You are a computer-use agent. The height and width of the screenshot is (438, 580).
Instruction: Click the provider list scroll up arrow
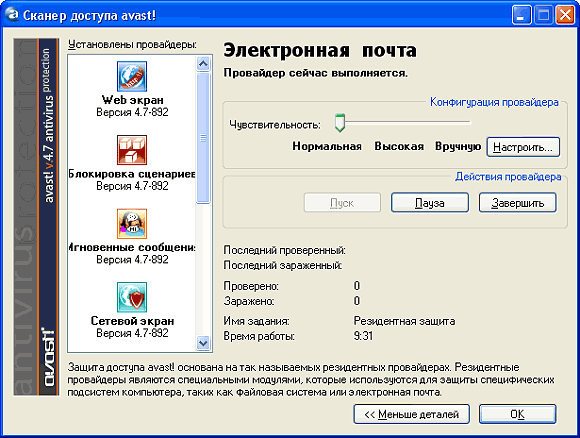[x=203, y=64]
